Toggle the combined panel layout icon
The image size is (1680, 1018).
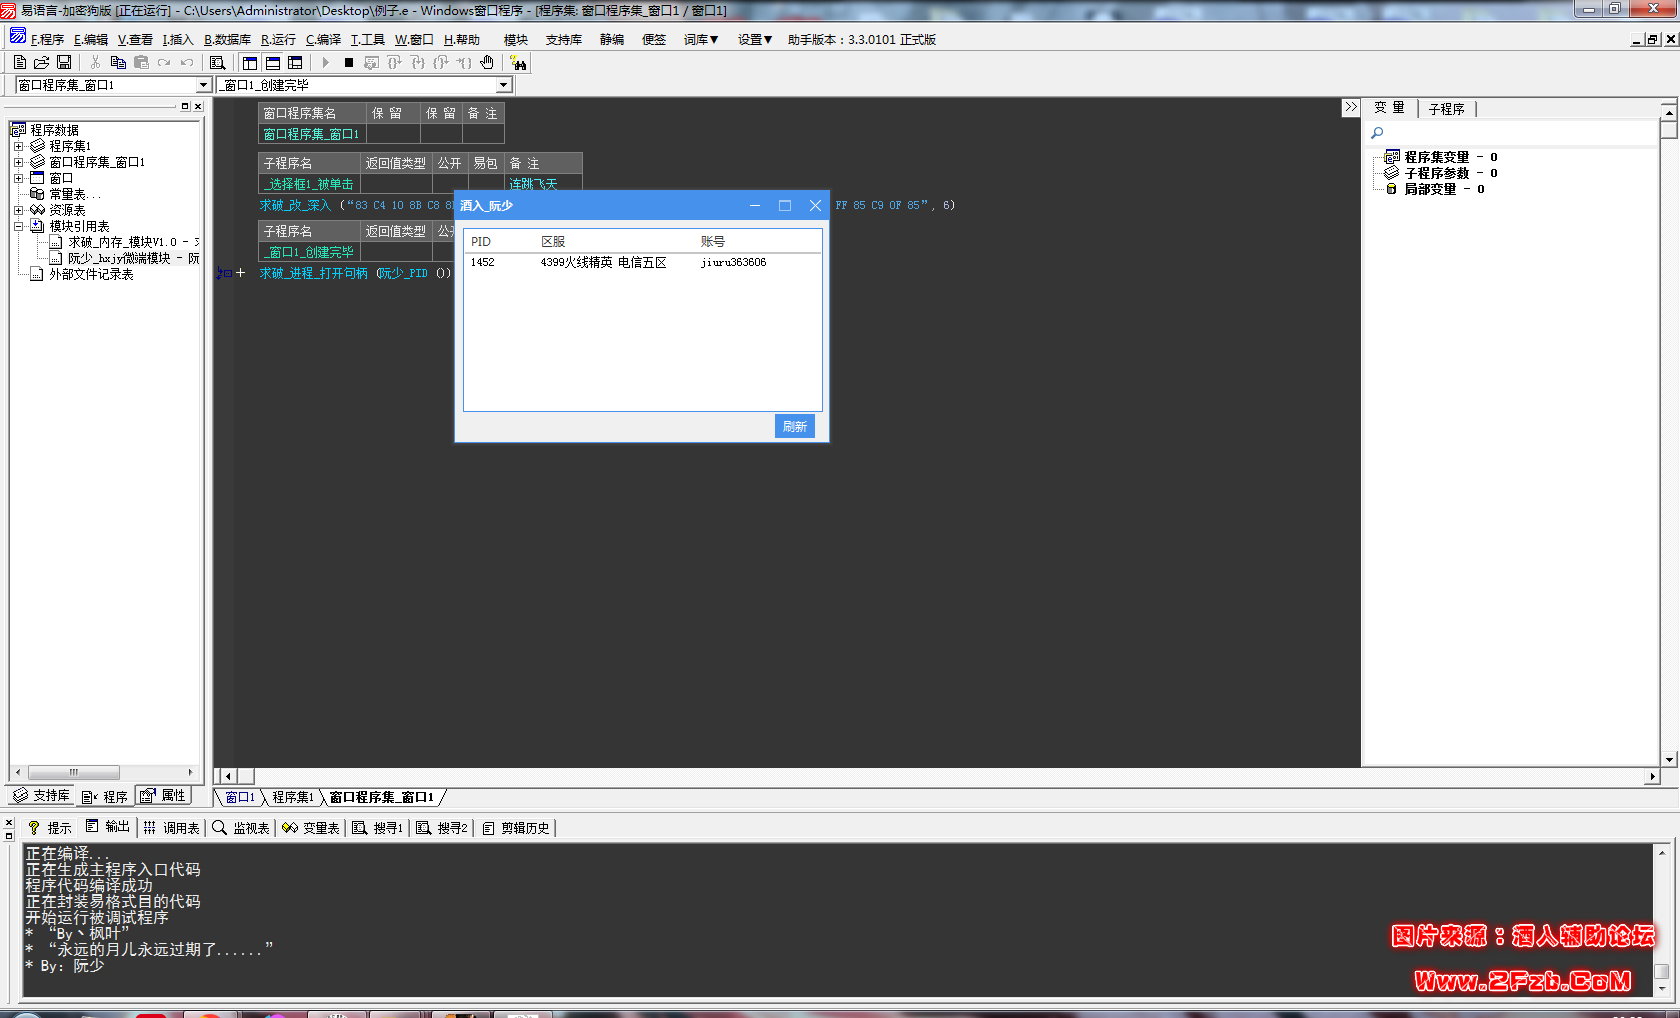tap(295, 62)
